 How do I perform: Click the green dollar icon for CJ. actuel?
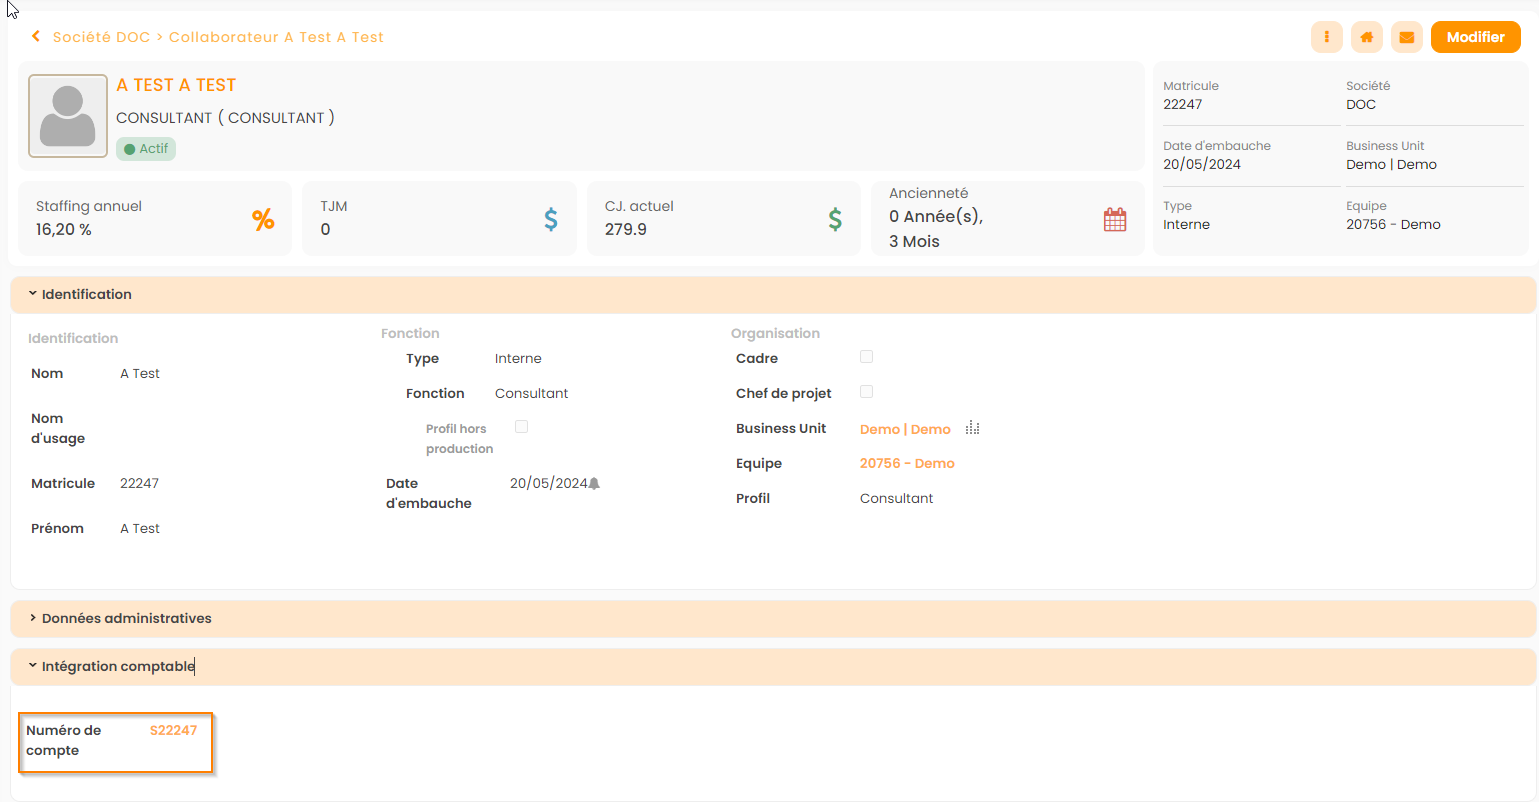pyautogui.click(x=835, y=220)
